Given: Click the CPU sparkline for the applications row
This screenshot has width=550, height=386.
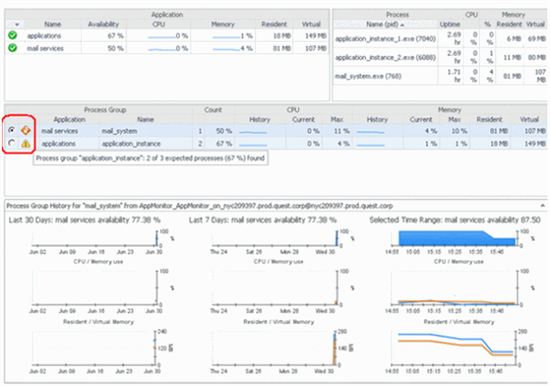Looking at the screenshot, I should tap(162, 37).
